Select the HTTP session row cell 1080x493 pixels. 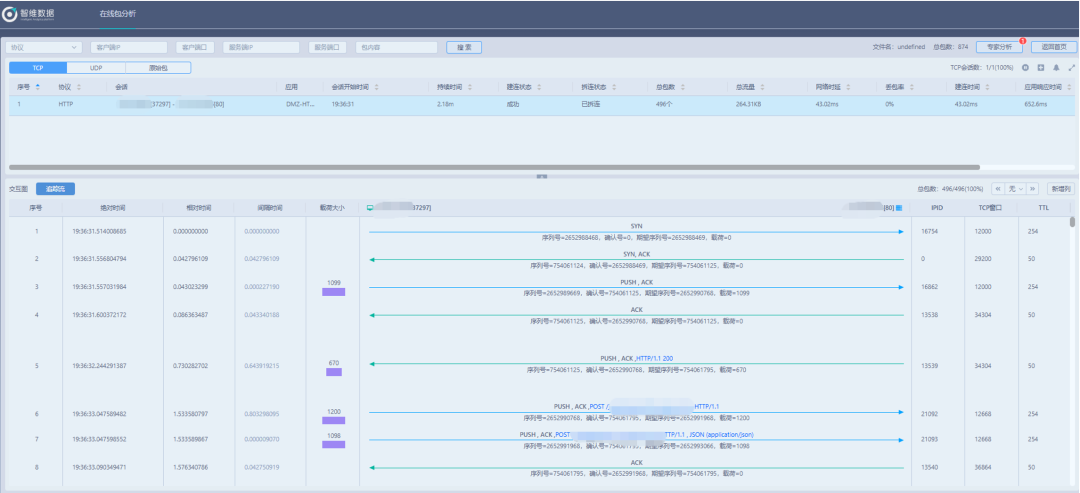click(66, 105)
